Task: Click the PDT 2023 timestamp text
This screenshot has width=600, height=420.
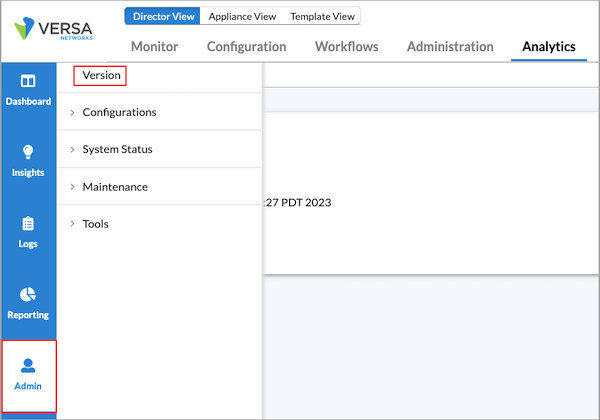Action: (x=298, y=203)
